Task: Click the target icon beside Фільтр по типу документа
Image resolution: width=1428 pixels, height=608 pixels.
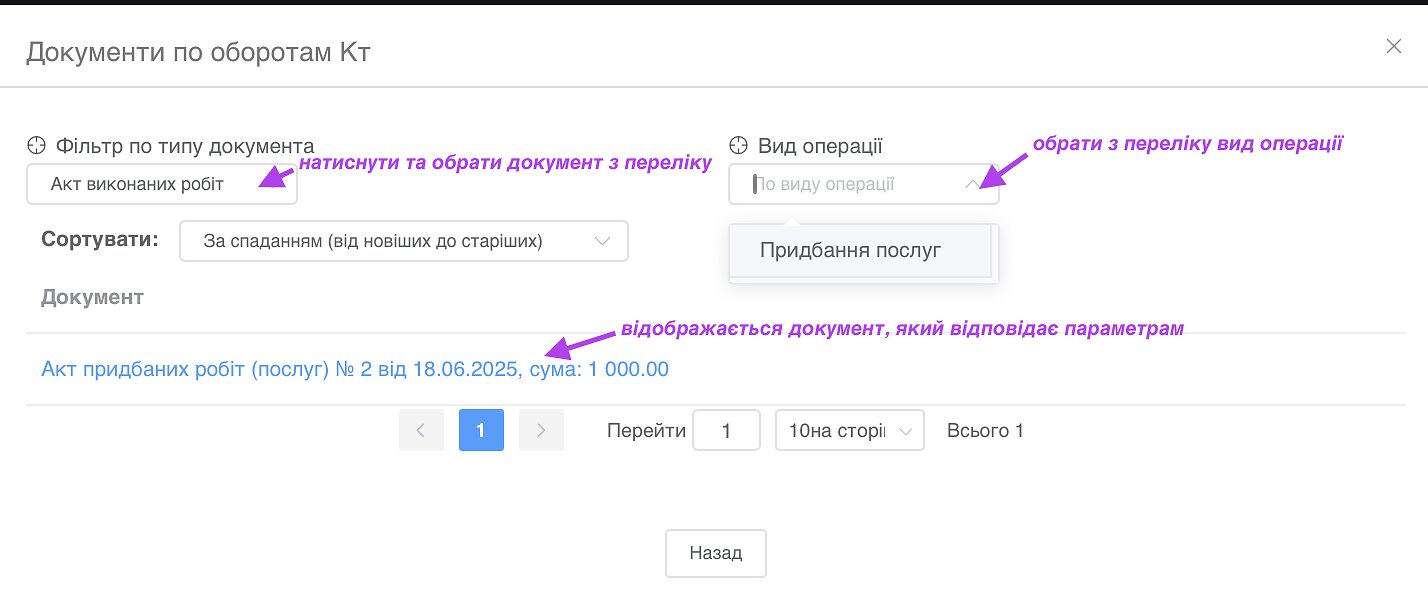Action: (x=37, y=146)
